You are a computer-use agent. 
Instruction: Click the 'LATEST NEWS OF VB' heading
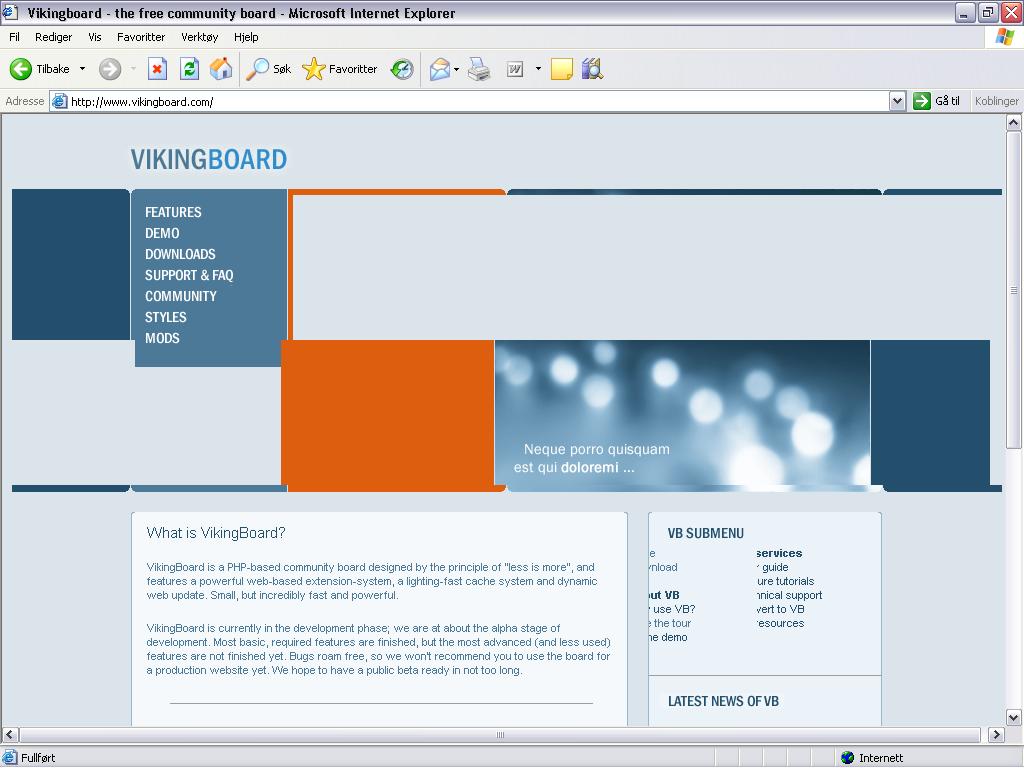[x=723, y=701]
